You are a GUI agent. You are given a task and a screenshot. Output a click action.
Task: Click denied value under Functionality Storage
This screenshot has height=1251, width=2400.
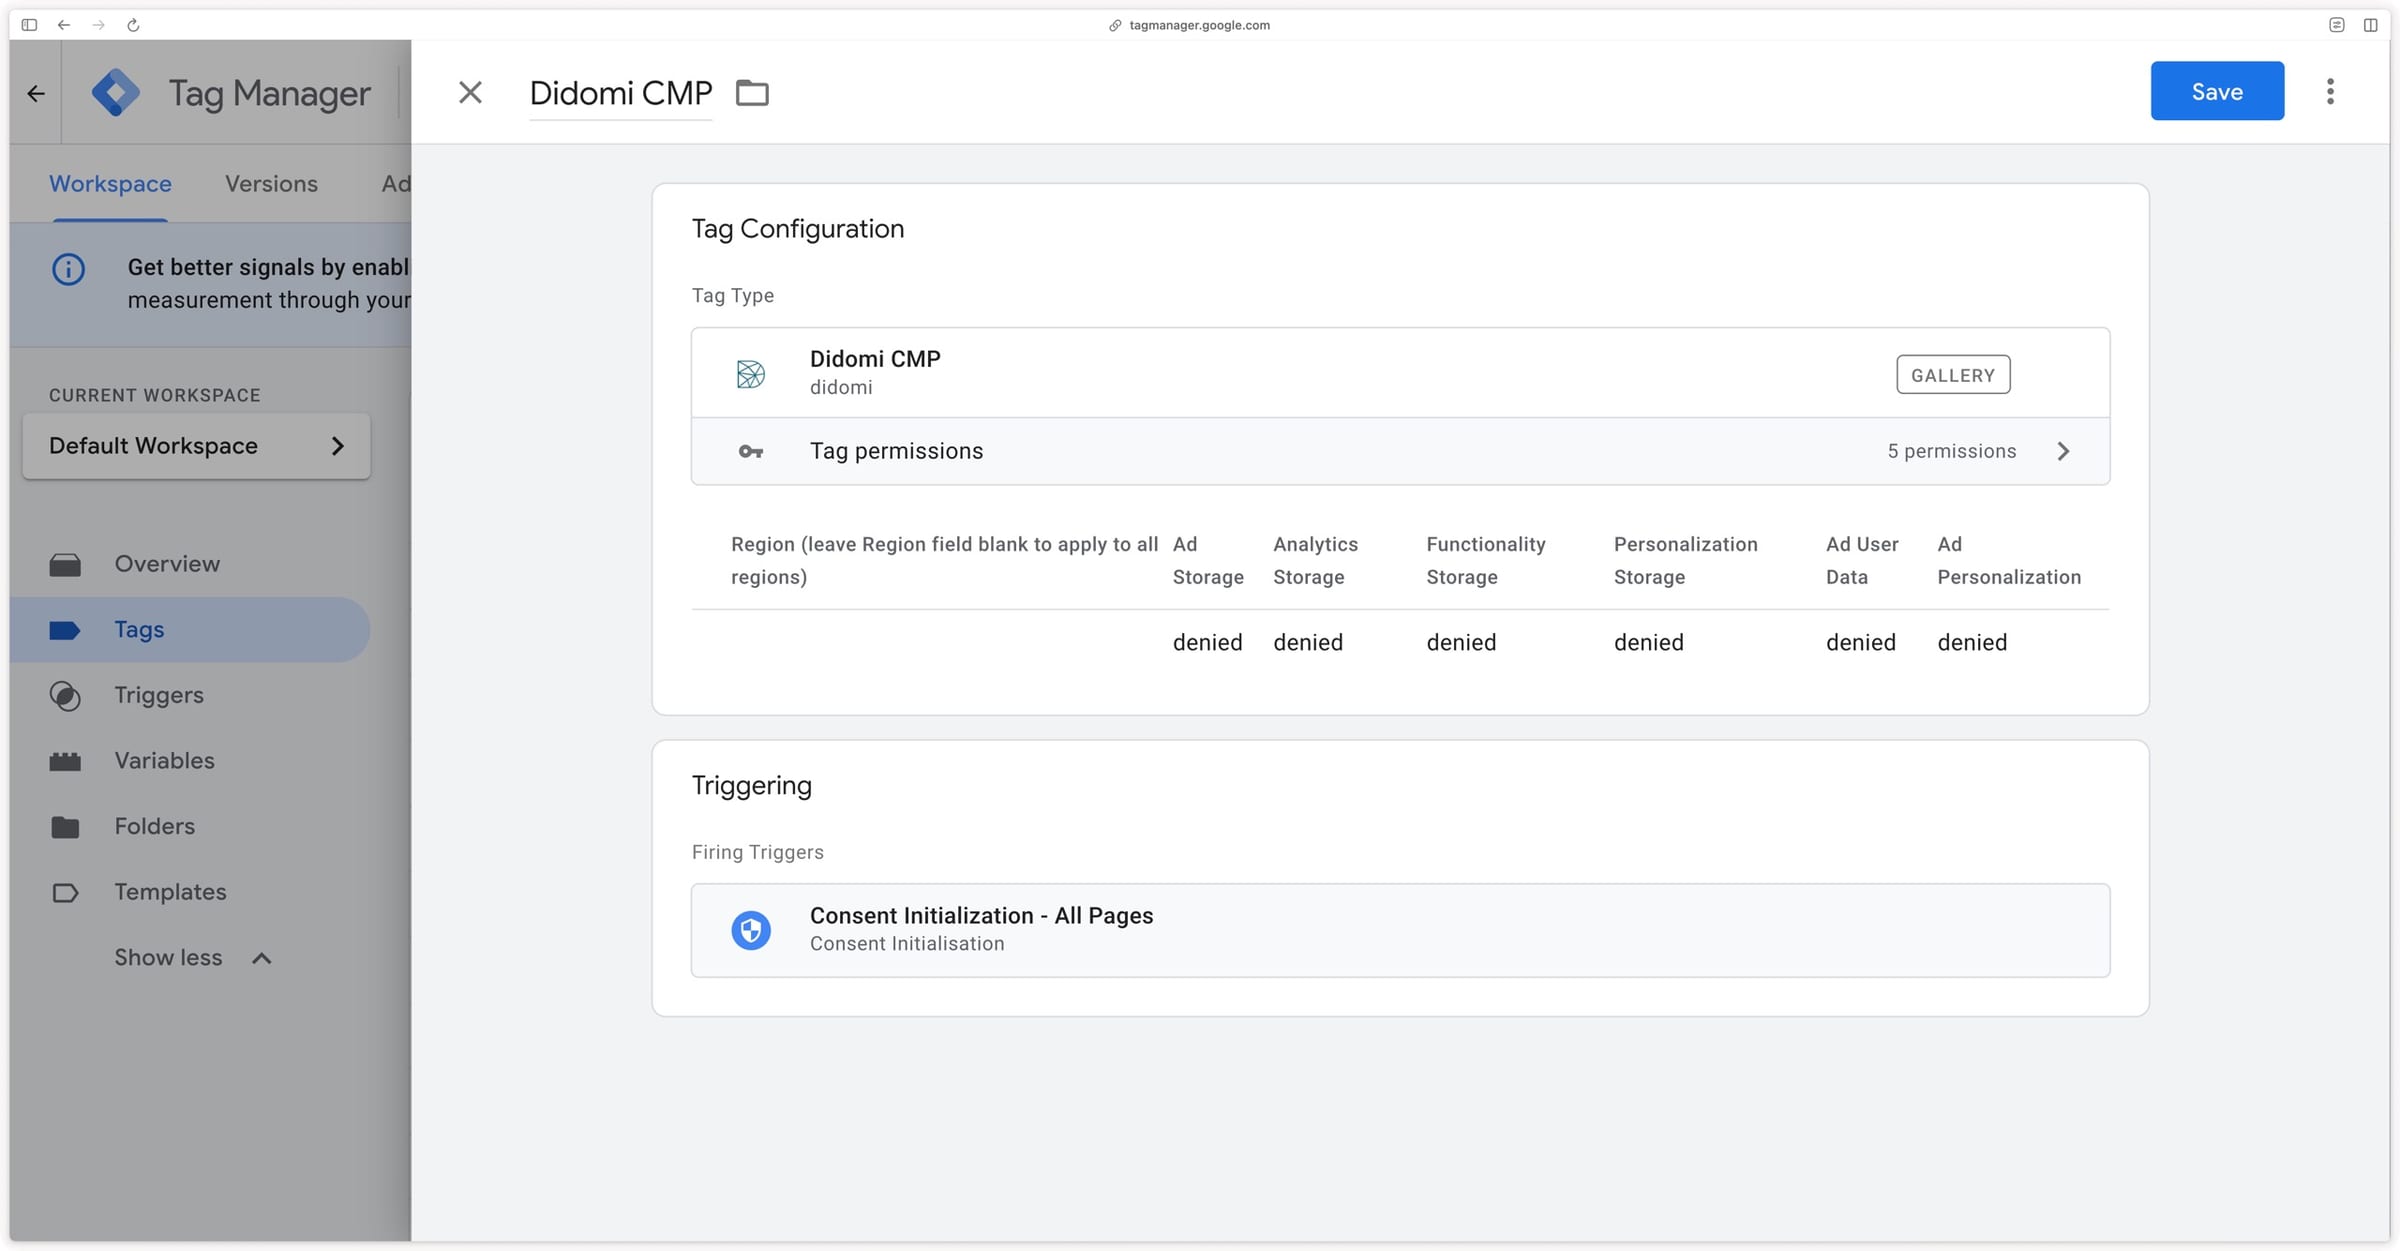1461,642
